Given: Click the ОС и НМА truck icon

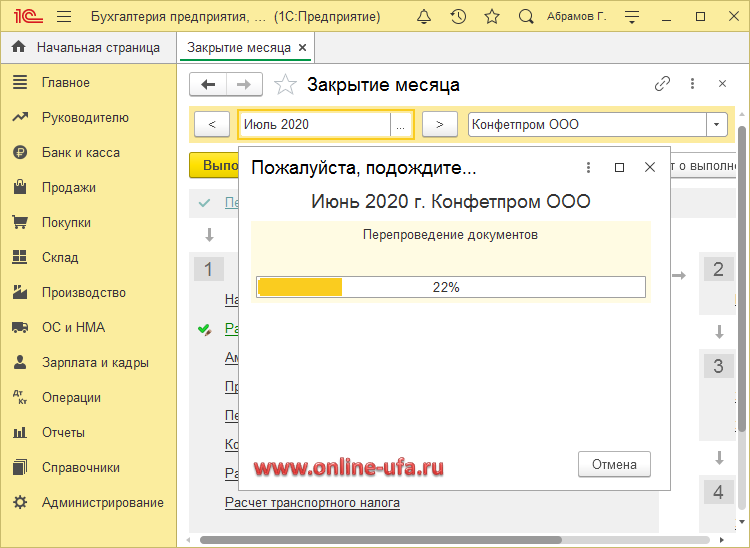Looking at the screenshot, I should 20,327.
